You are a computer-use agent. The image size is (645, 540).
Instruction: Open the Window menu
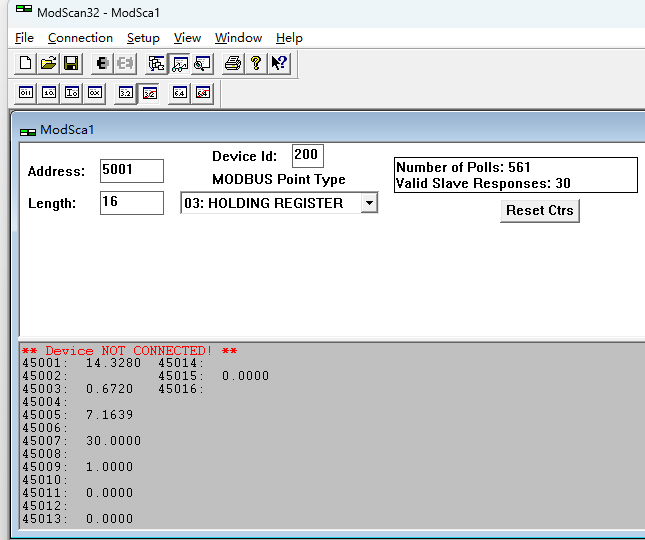pyautogui.click(x=238, y=38)
